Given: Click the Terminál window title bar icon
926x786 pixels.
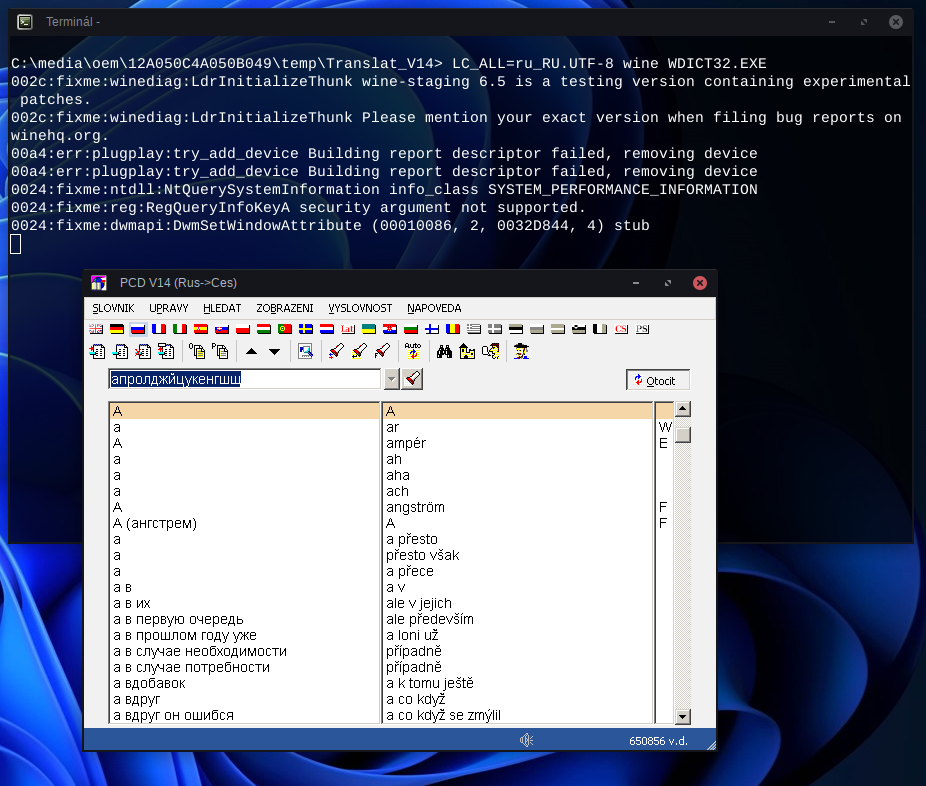Looking at the screenshot, I should tap(25, 22).
